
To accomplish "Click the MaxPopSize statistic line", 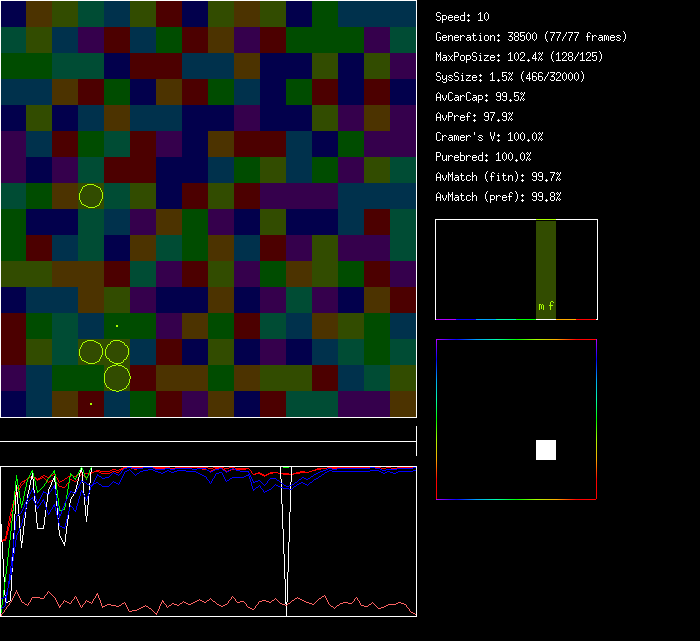I will click(x=519, y=57).
